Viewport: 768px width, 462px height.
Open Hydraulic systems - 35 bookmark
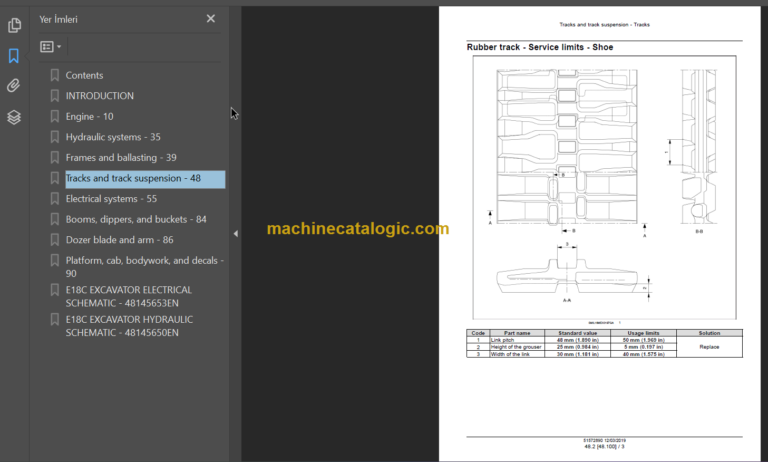113,137
